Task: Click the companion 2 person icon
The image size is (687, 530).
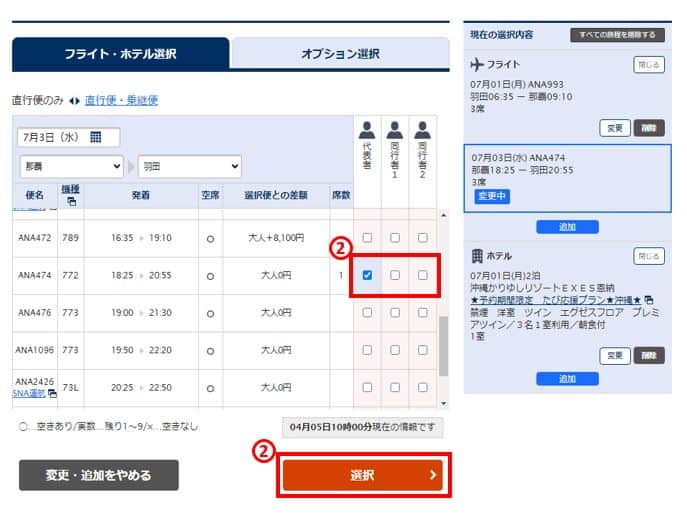Action: click(422, 128)
